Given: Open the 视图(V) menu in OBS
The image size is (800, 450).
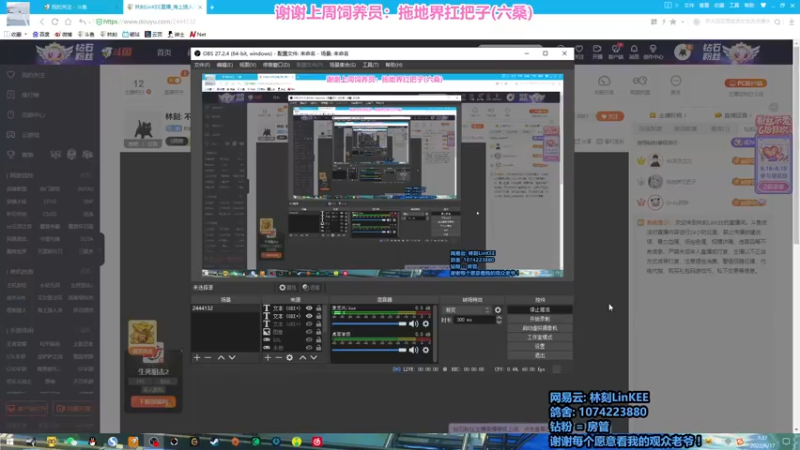Looking at the screenshot, I should [247, 65].
